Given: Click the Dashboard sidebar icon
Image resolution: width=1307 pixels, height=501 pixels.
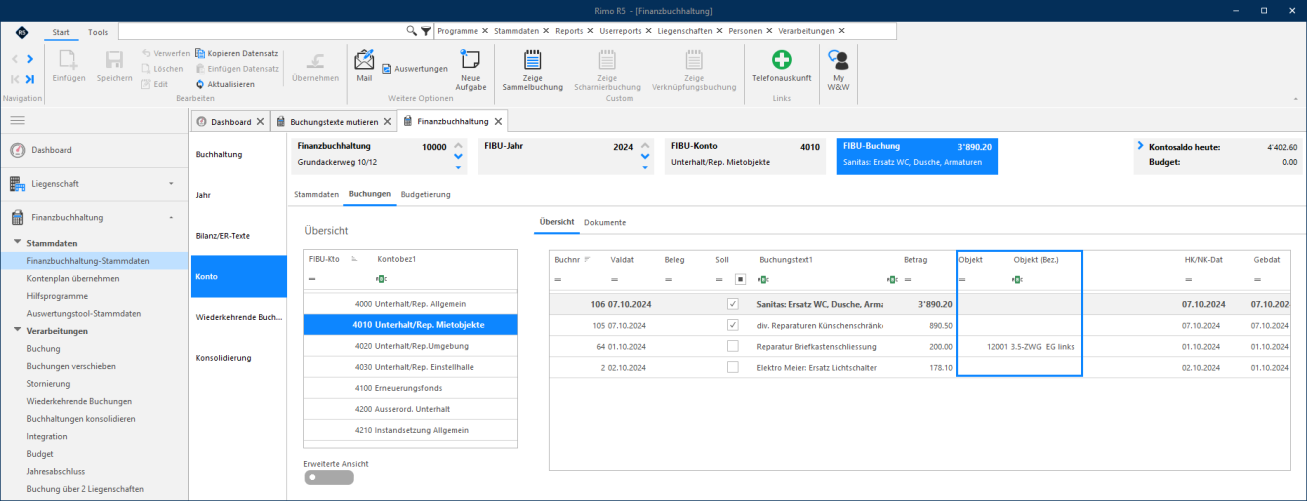Looking at the screenshot, I should (x=17, y=150).
